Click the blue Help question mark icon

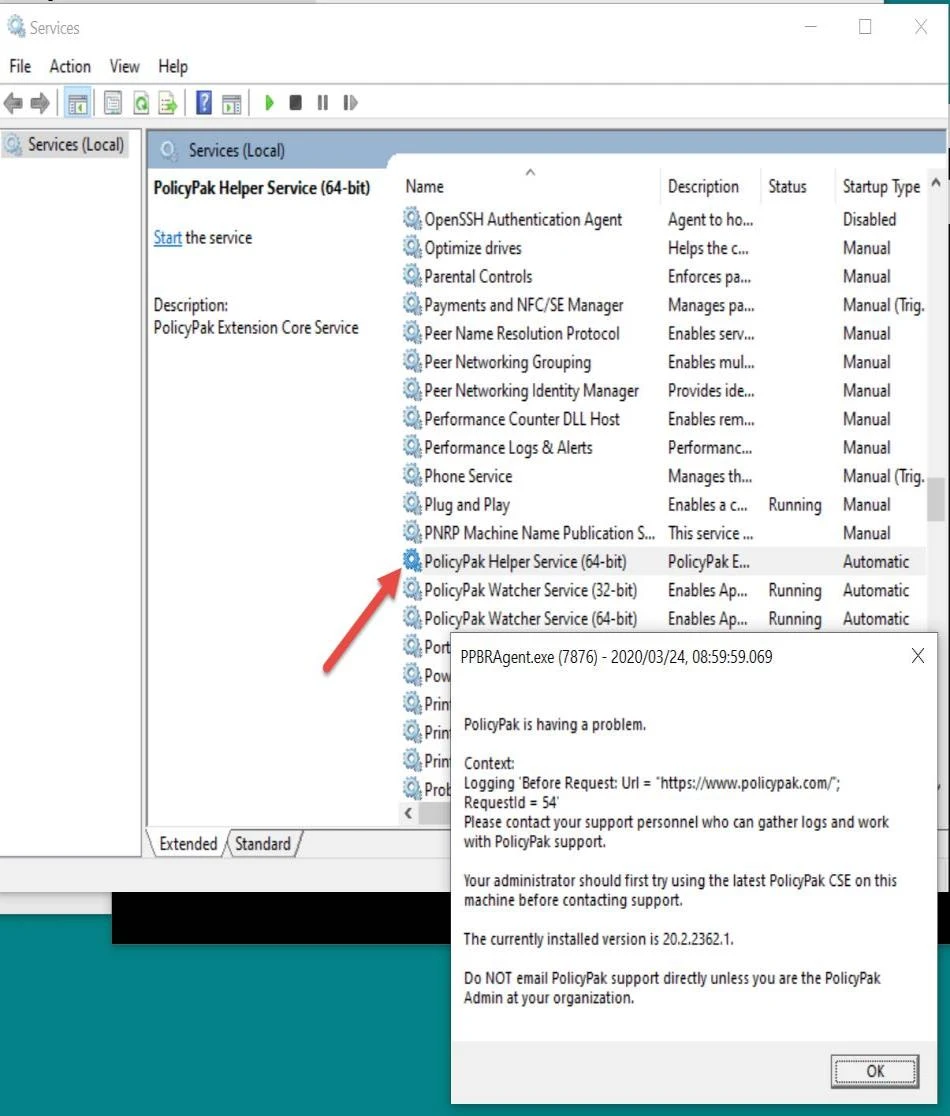[204, 103]
